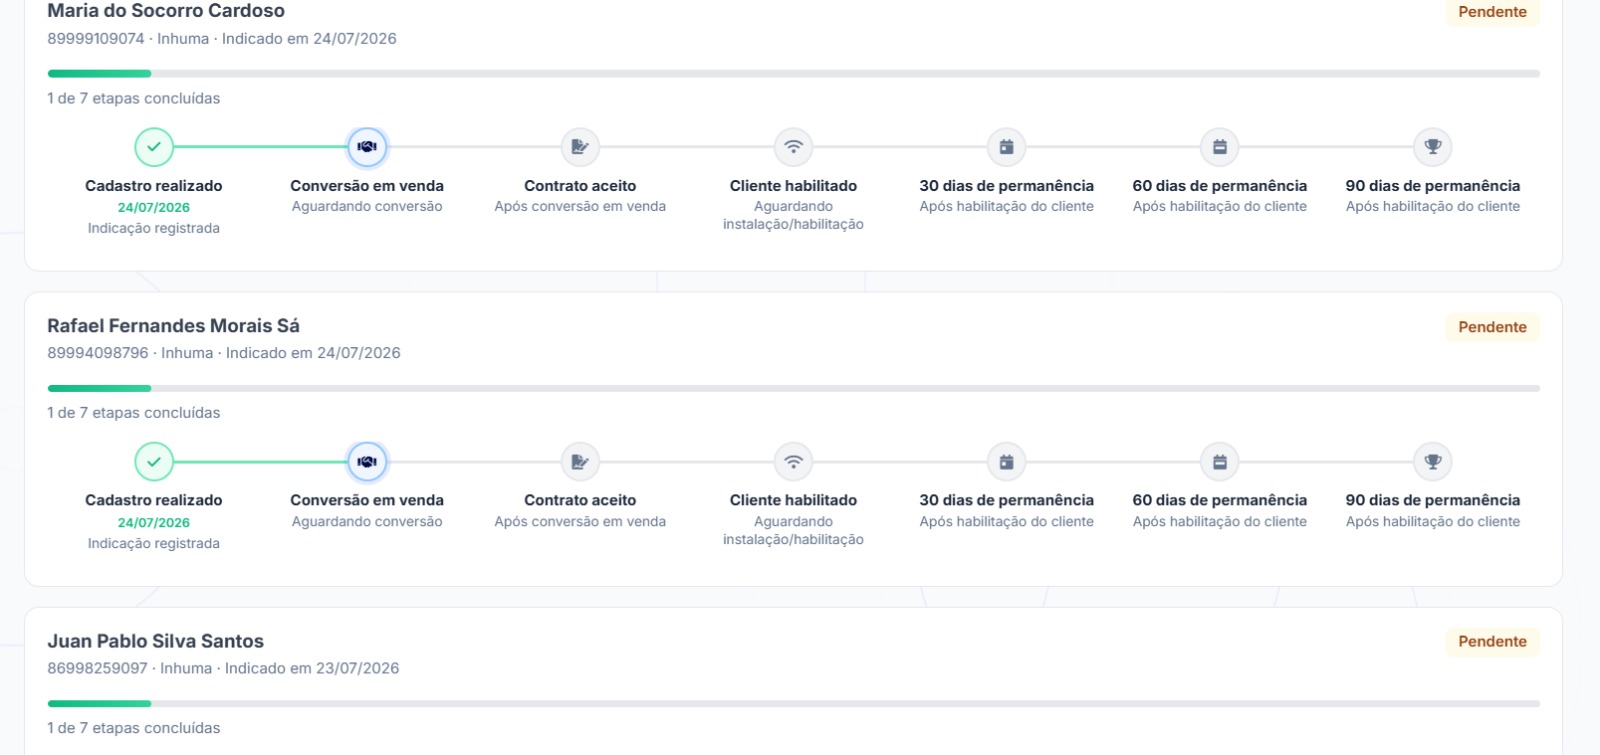The image size is (1600, 755).
Task: Click Rafael's Contrato aceito document icon
Action: pos(580,462)
